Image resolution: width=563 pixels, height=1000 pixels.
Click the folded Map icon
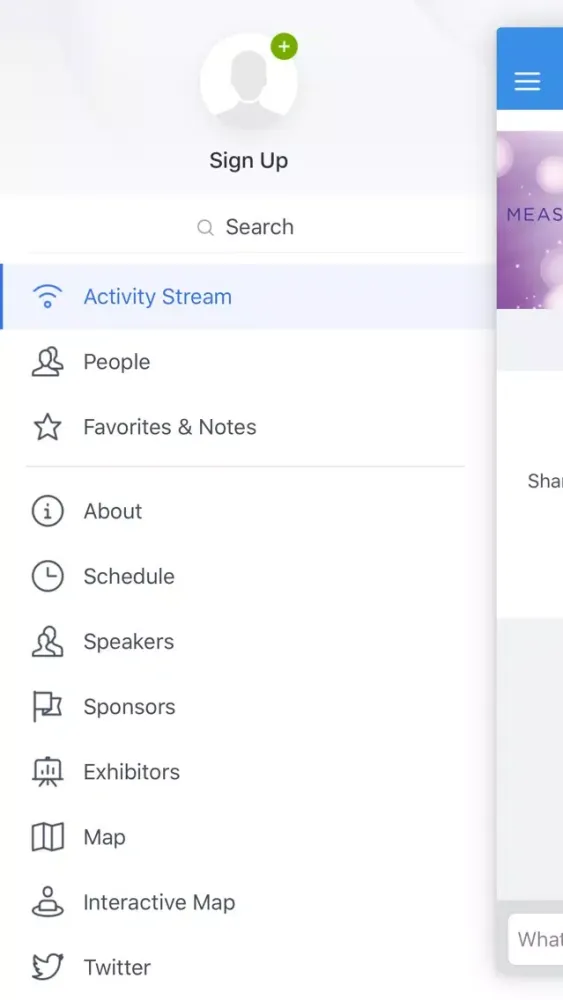tap(47, 837)
